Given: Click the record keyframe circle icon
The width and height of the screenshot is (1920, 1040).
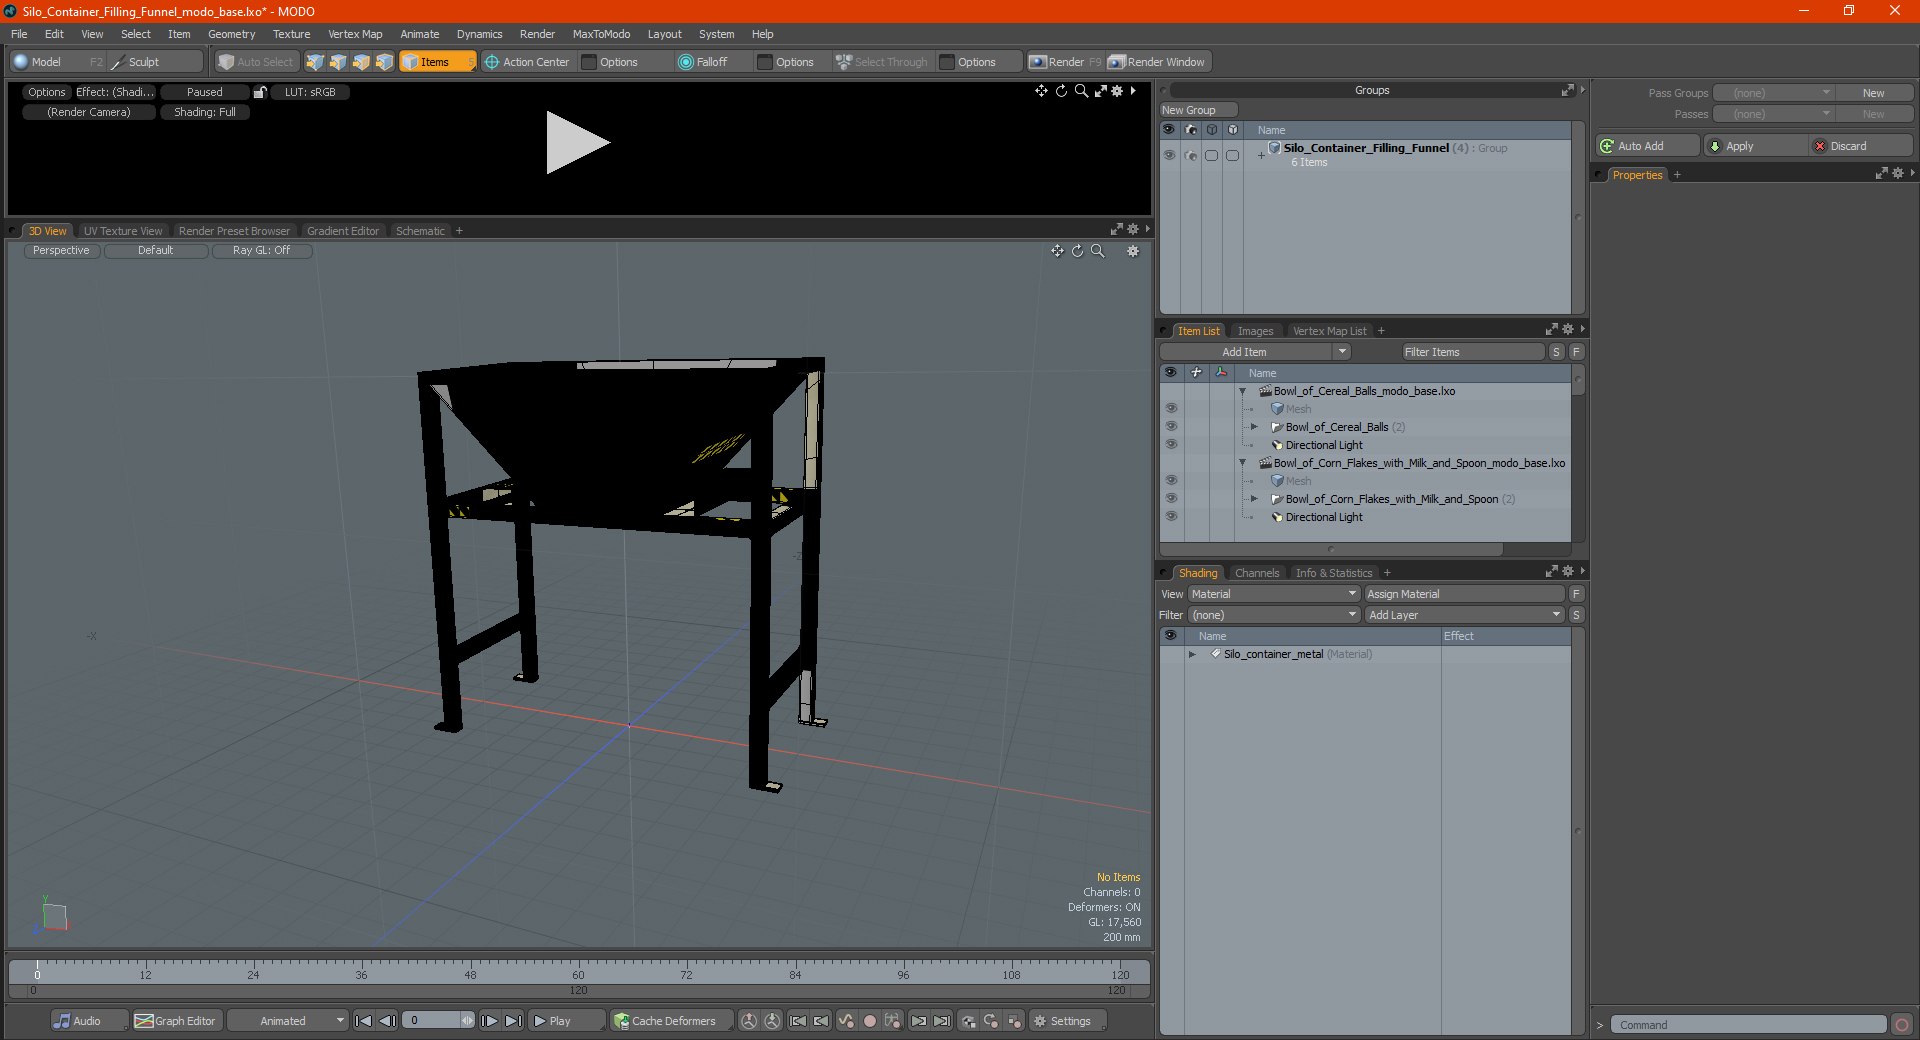Looking at the screenshot, I should click(870, 1021).
